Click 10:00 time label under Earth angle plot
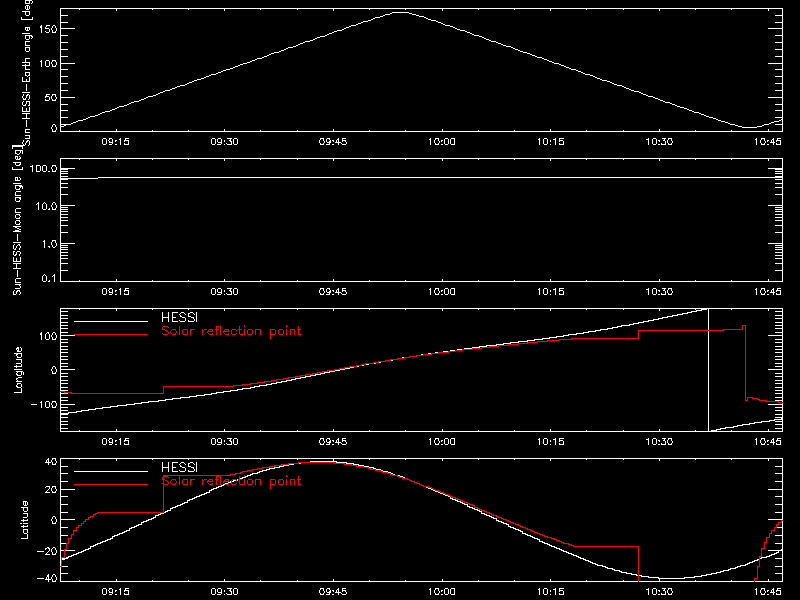Screen dimensions: 800x600 pos(441,142)
